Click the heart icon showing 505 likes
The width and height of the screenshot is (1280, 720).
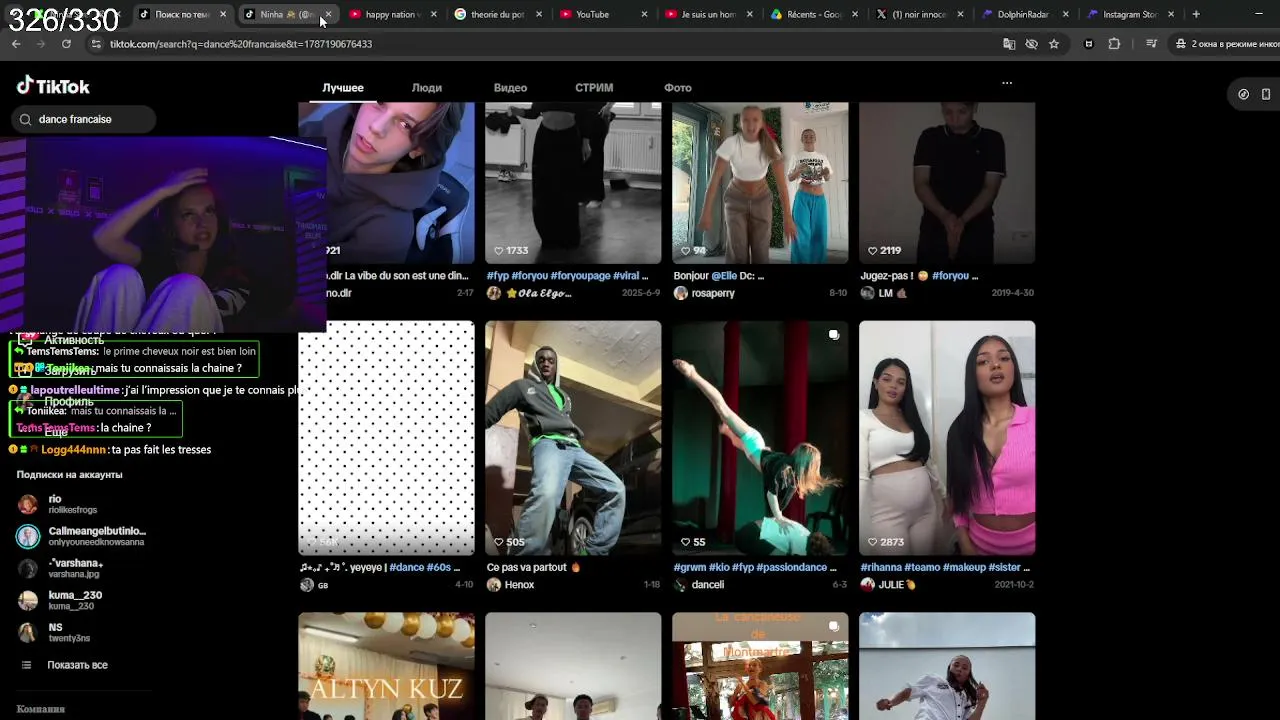499,542
